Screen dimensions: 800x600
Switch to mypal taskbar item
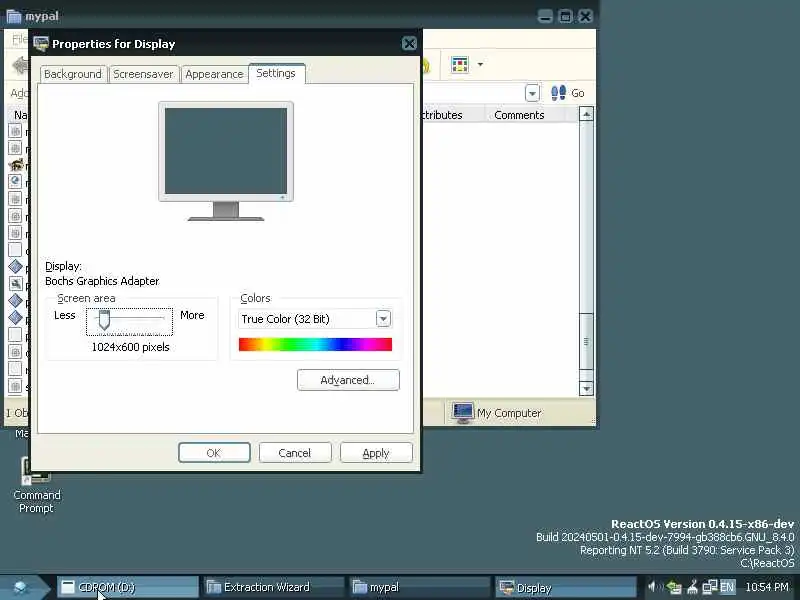point(420,587)
